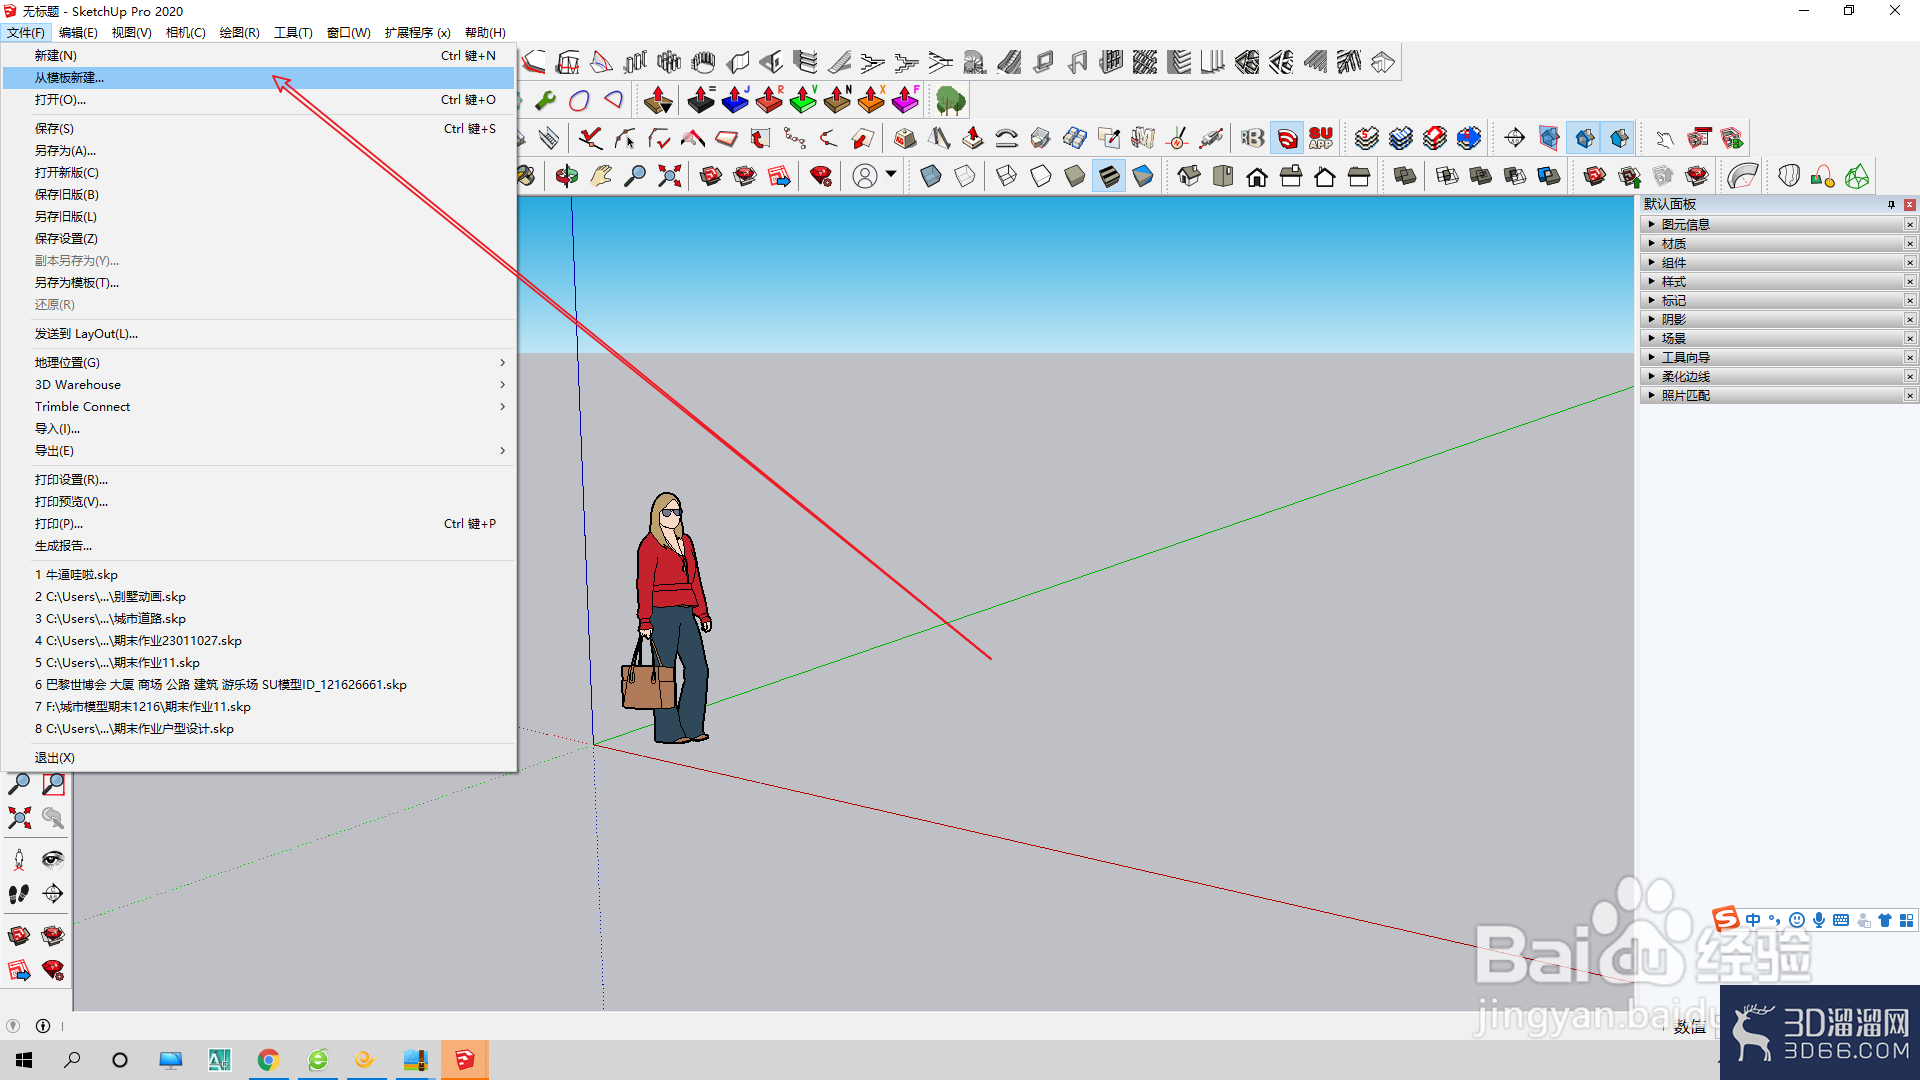The width and height of the screenshot is (1920, 1080).
Task: Open Extension Manager ruby icon in left toolbar
Action: tap(53, 970)
